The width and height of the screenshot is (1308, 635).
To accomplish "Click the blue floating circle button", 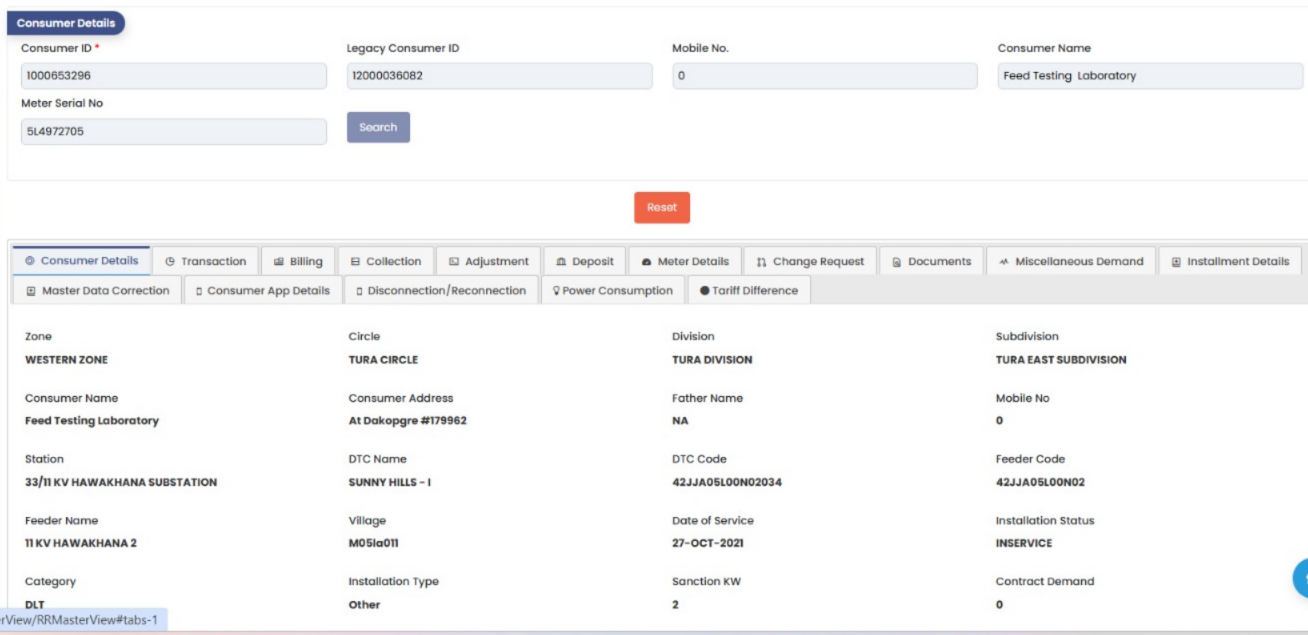I will (1301, 578).
